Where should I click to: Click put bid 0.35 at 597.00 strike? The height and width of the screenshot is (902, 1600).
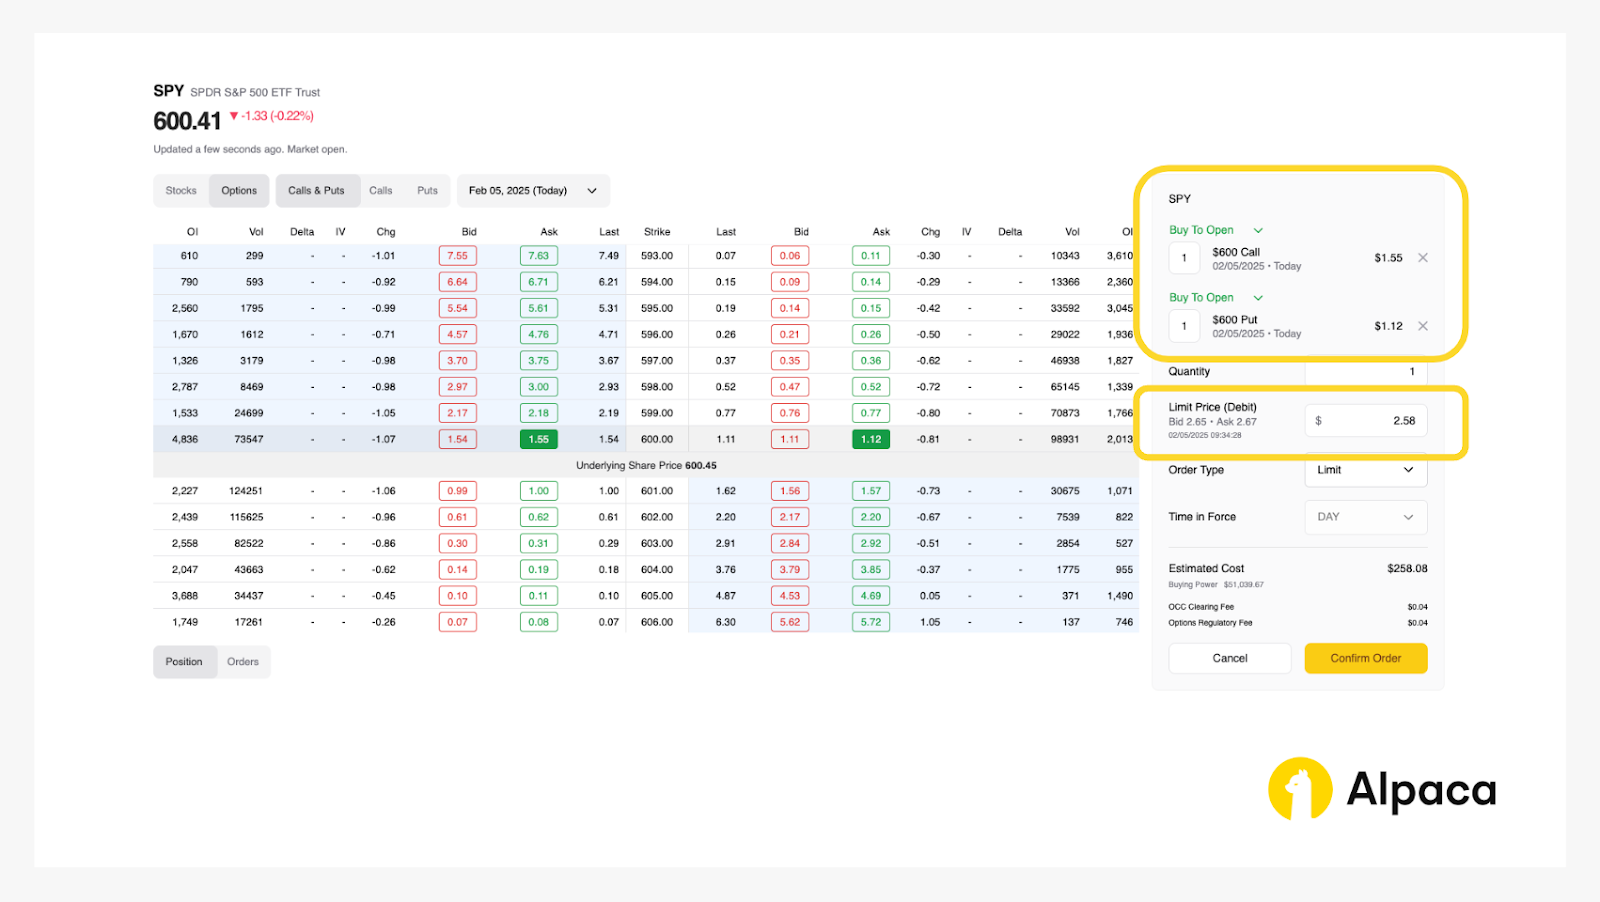pos(790,361)
